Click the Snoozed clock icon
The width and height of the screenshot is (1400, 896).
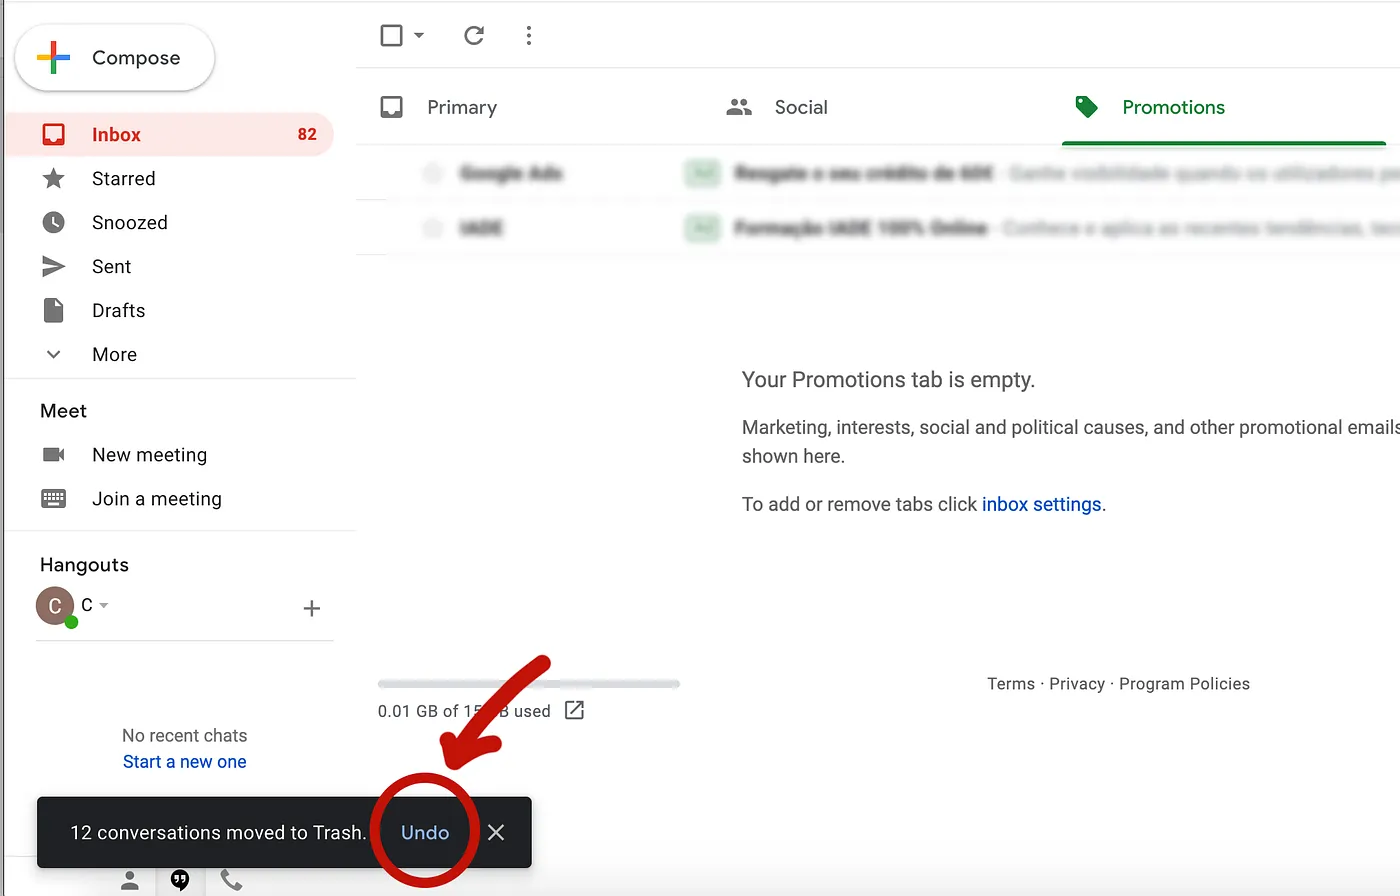tap(54, 222)
